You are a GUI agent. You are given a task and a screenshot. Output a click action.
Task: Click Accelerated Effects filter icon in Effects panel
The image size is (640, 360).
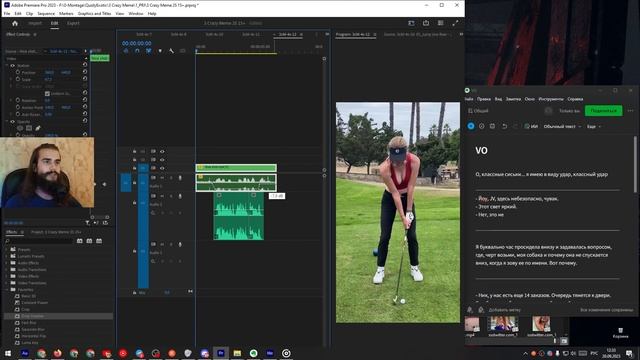coord(80,241)
